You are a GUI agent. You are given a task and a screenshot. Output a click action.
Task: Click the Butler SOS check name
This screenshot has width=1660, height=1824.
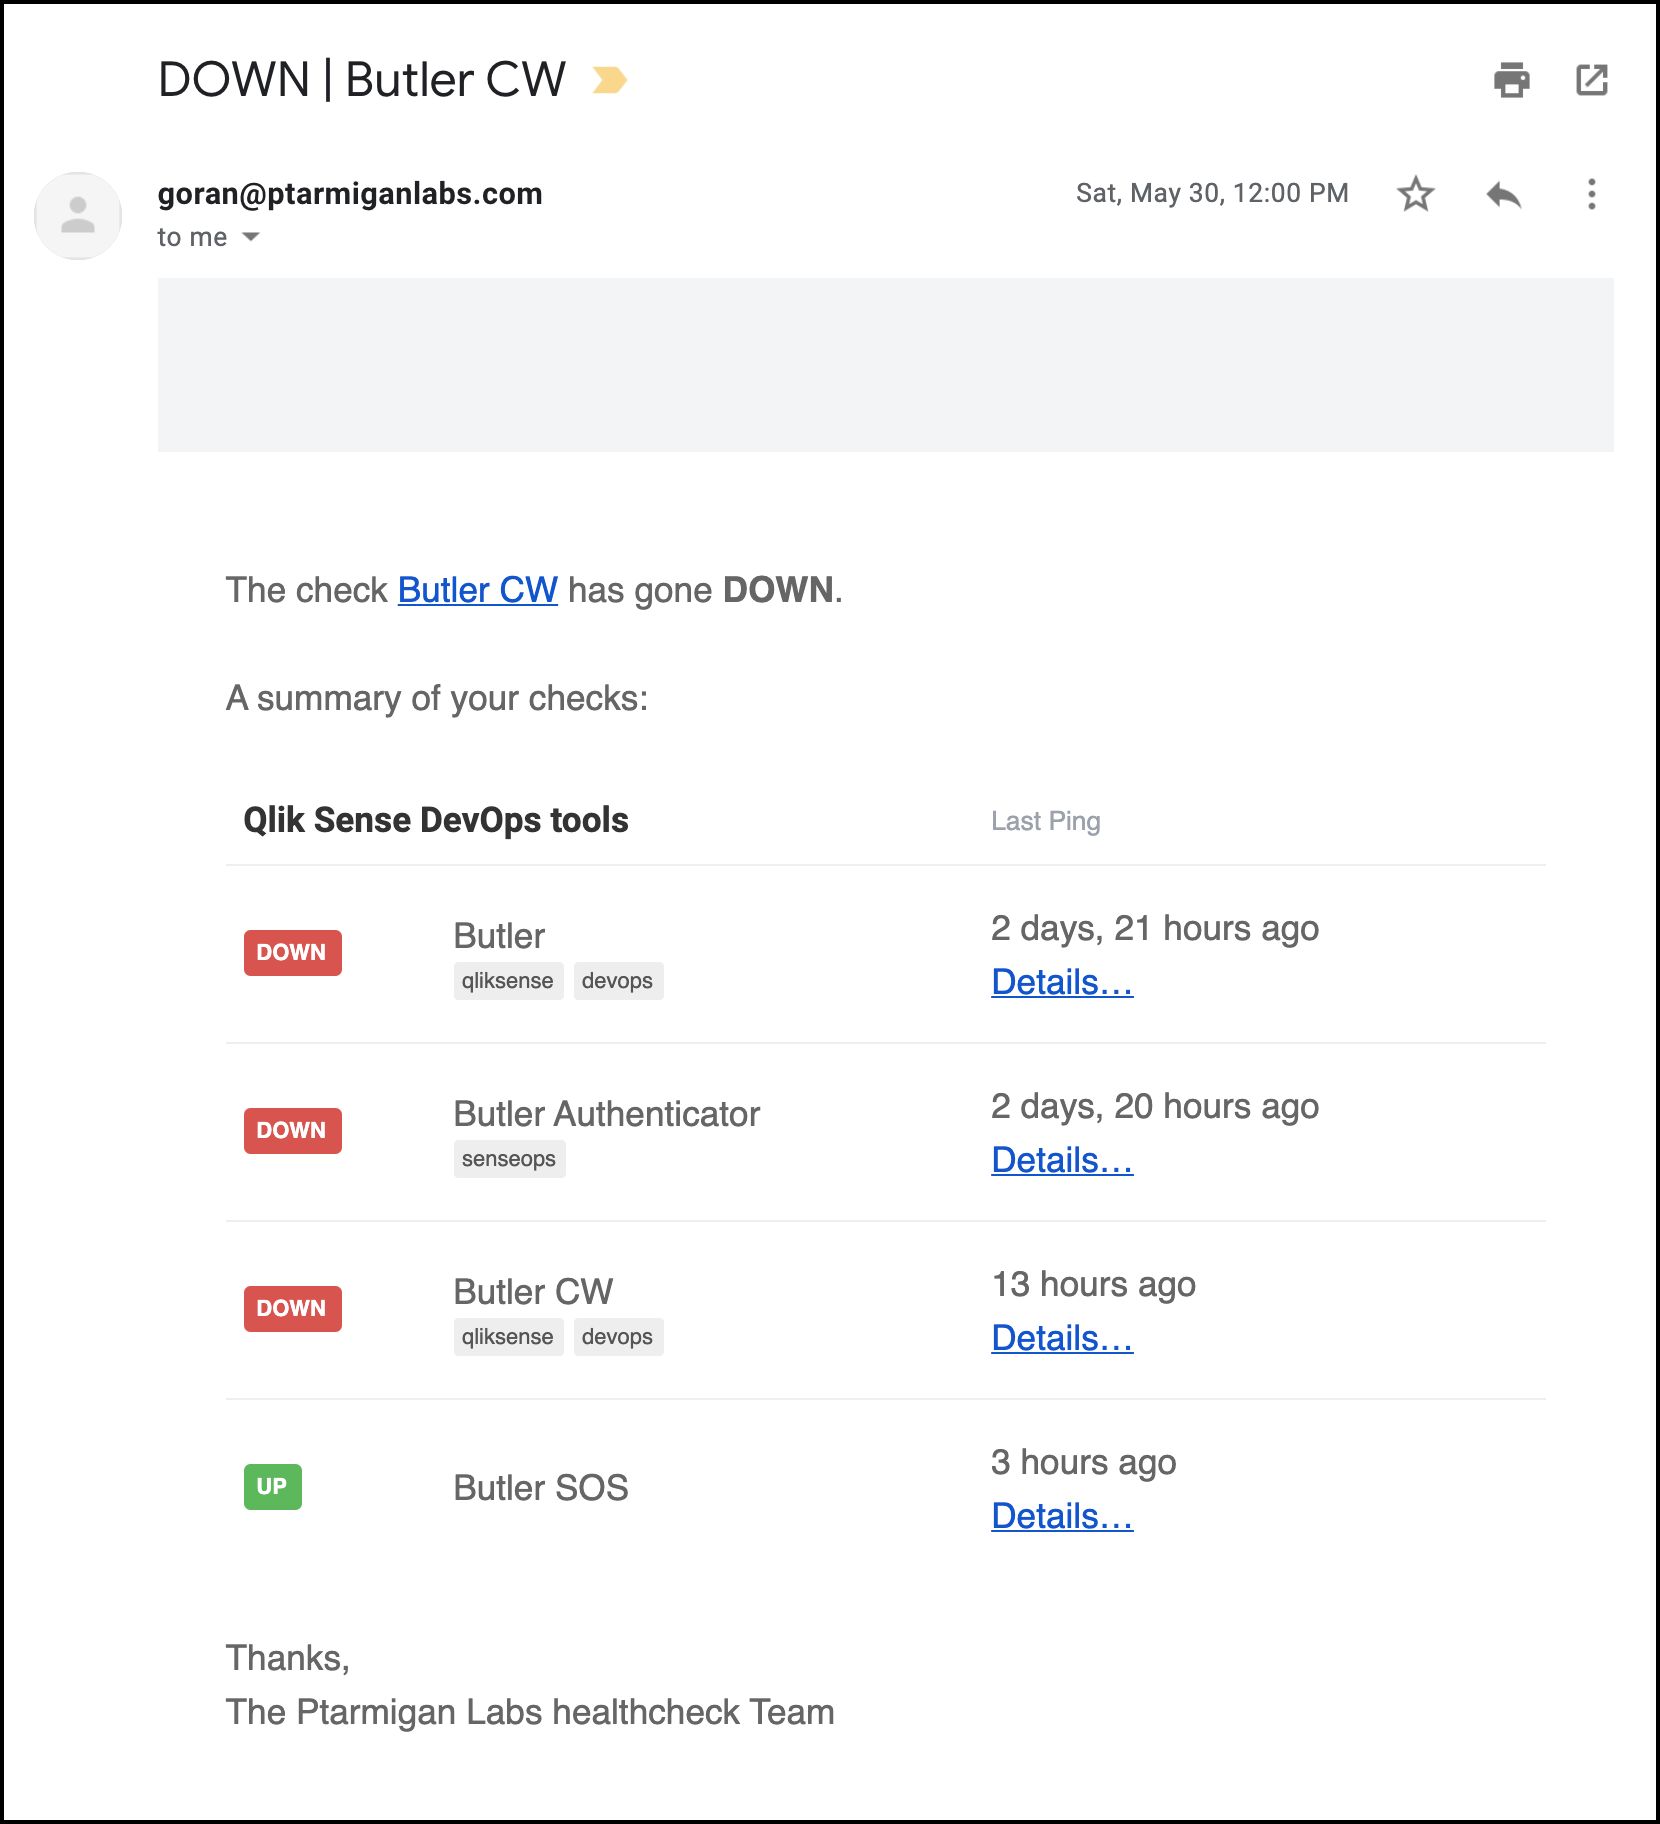point(541,1488)
